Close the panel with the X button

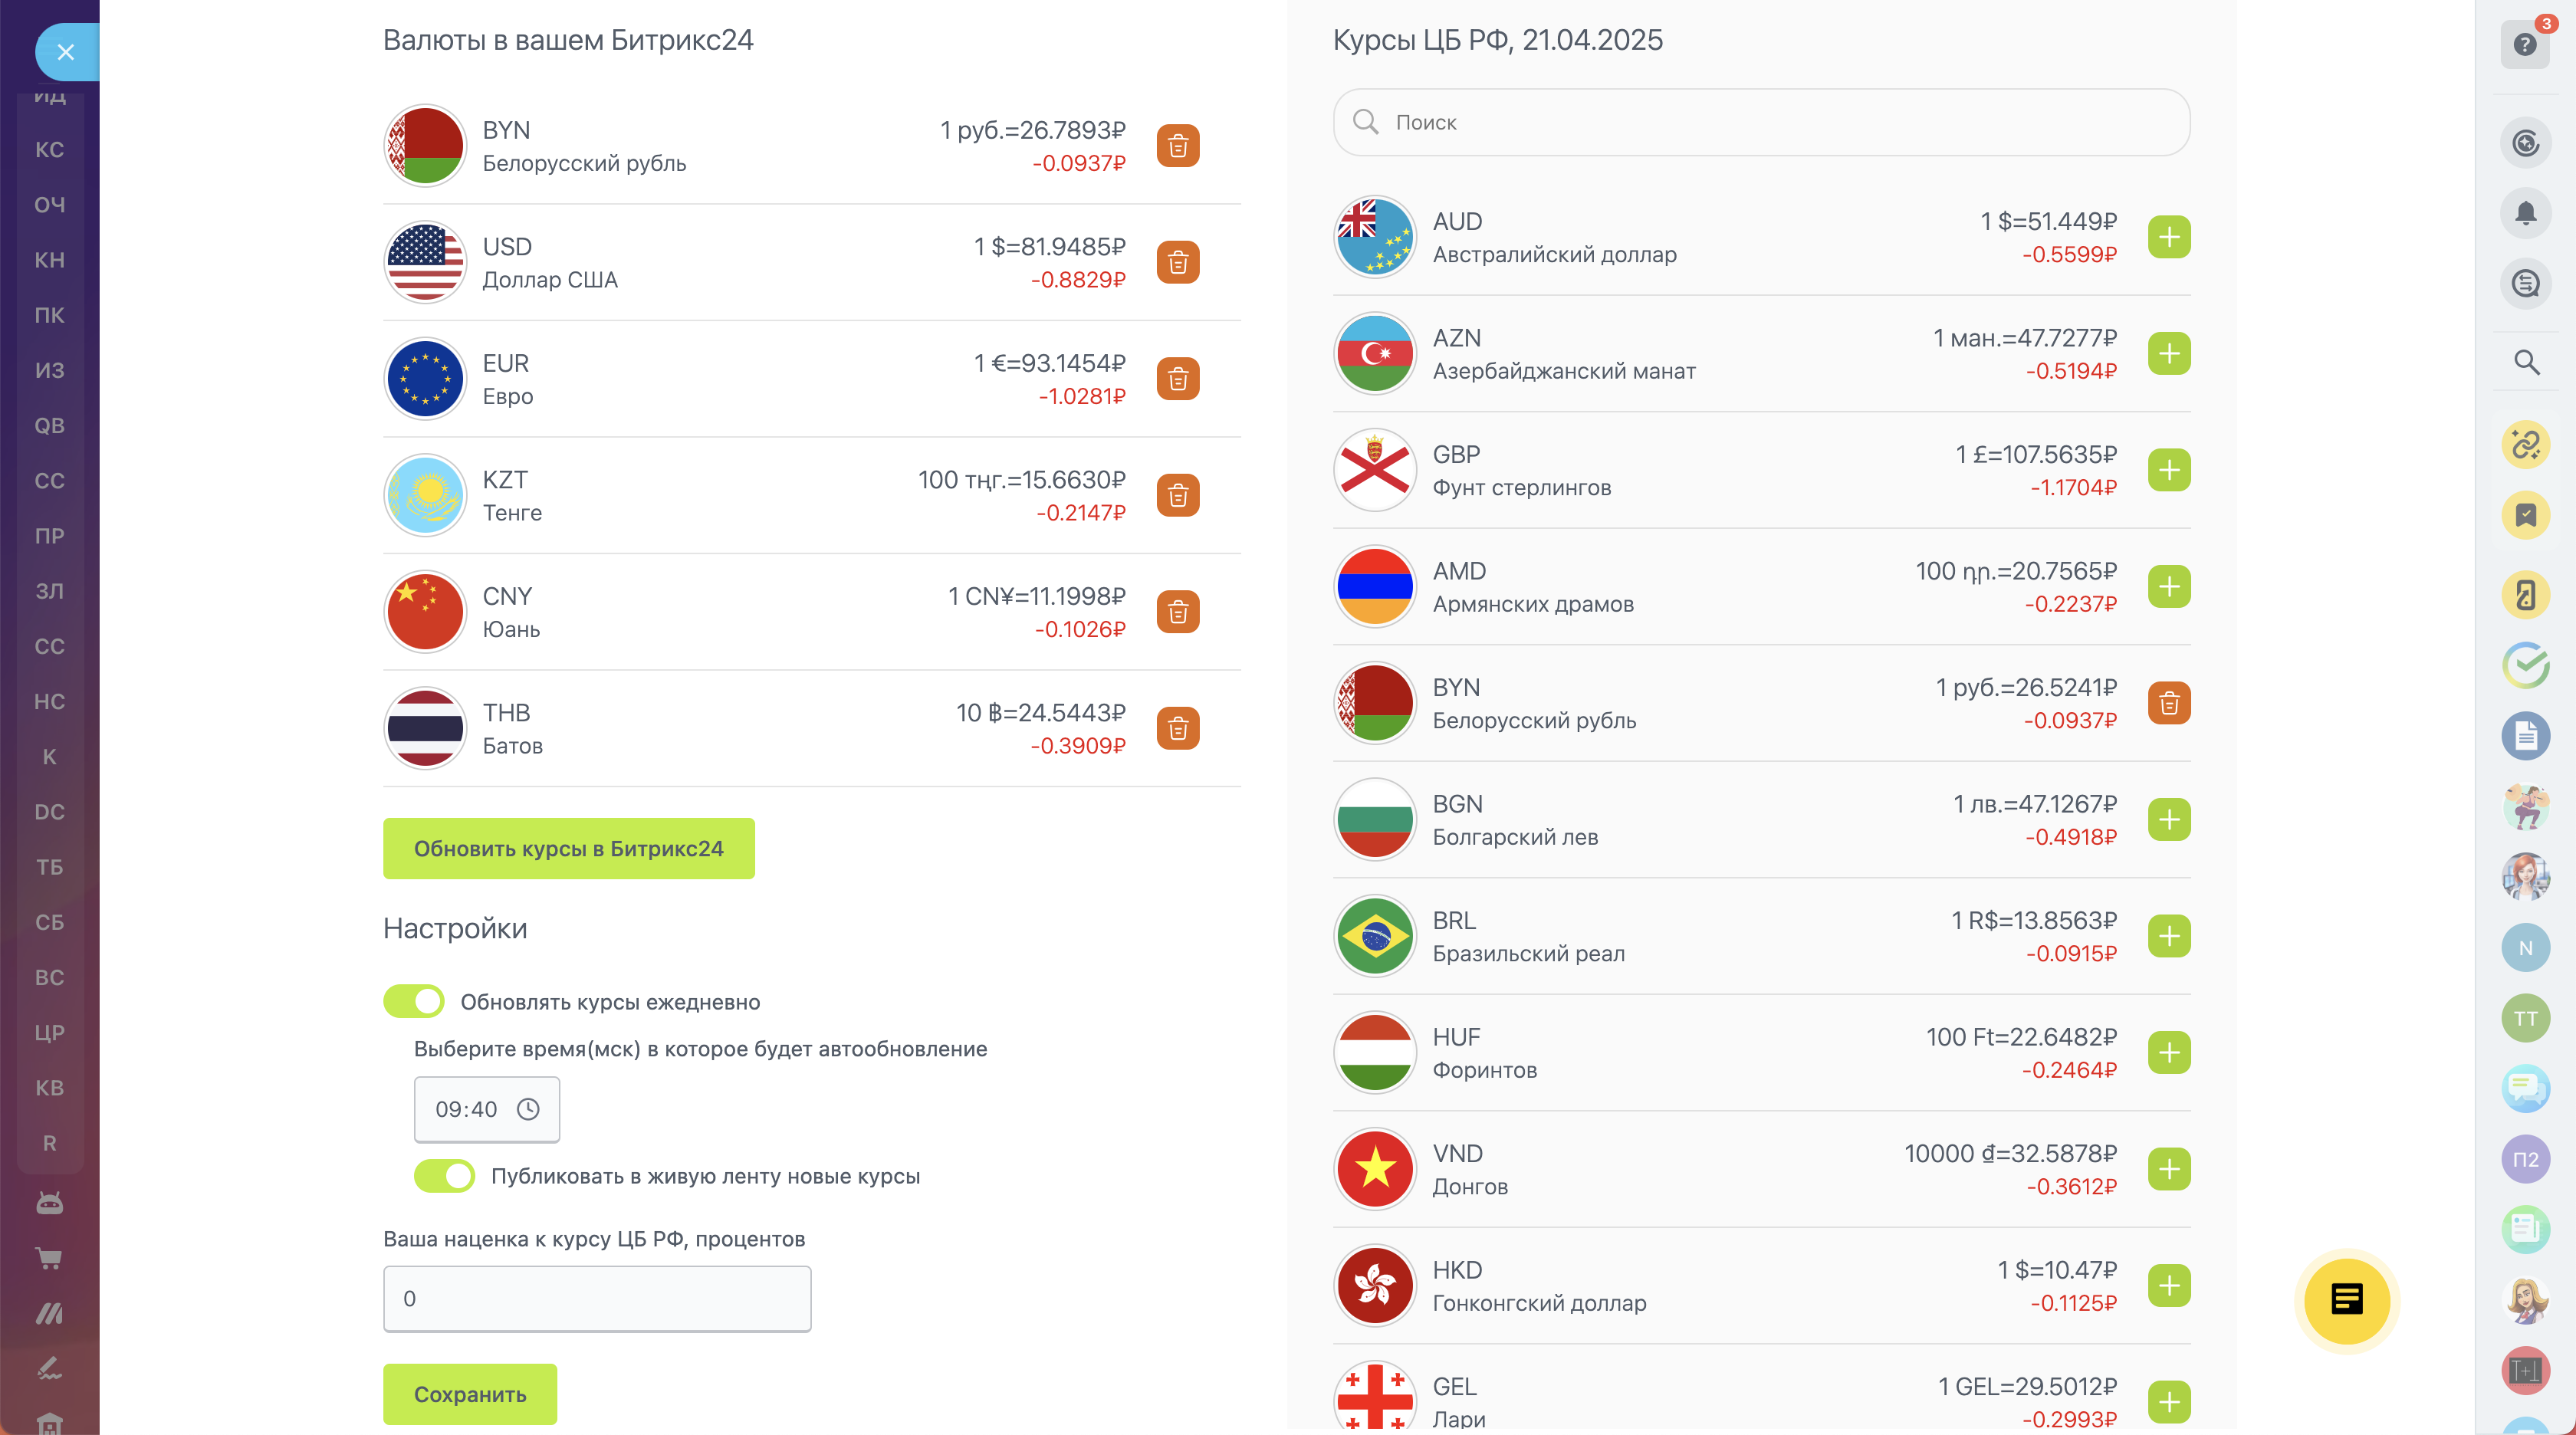pyautogui.click(x=66, y=52)
